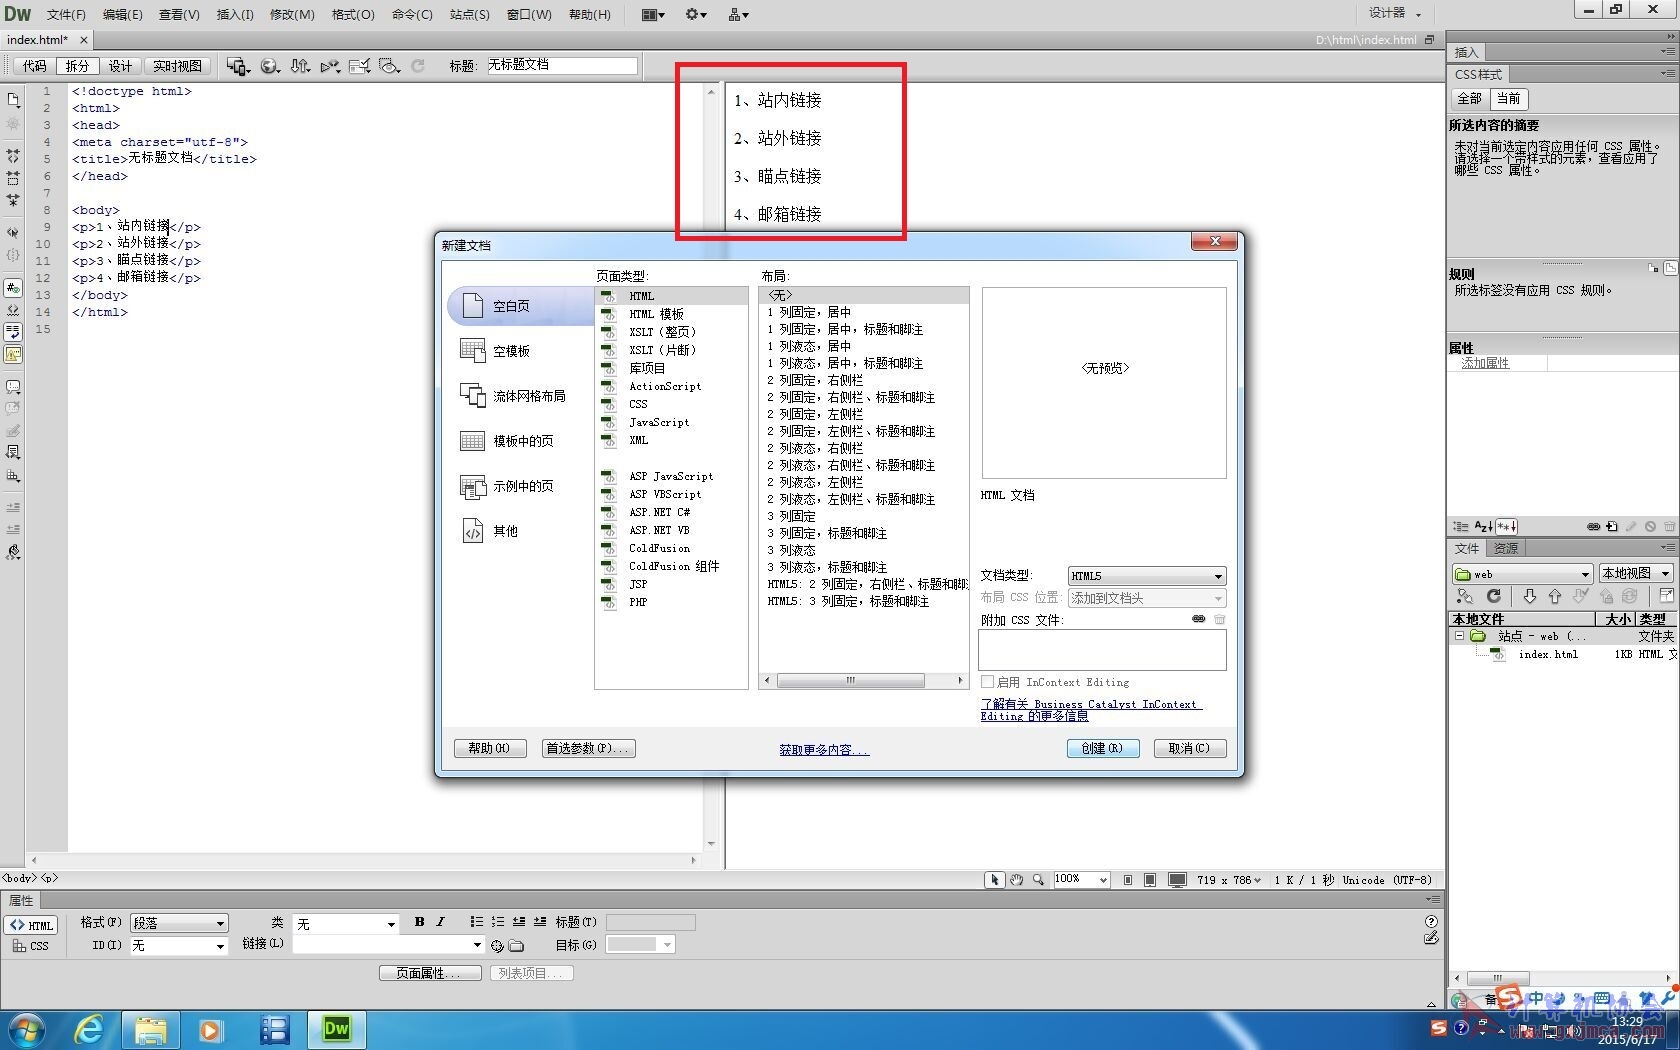This screenshot has height=1050, width=1680.
Task: Click the attach CSS file link icon in dialog
Action: [x=1198, y=619]
